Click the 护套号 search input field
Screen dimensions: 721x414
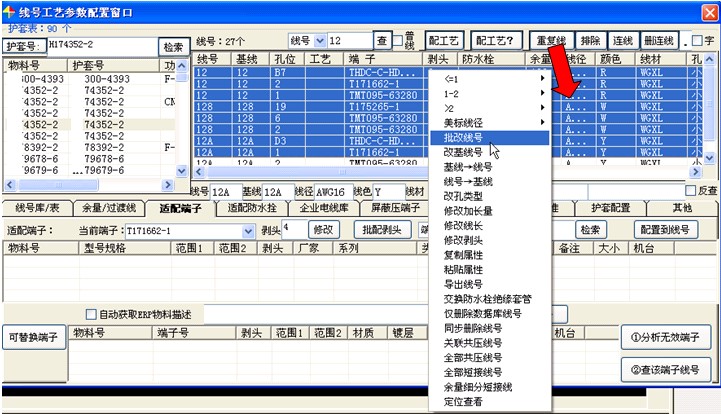98,47
